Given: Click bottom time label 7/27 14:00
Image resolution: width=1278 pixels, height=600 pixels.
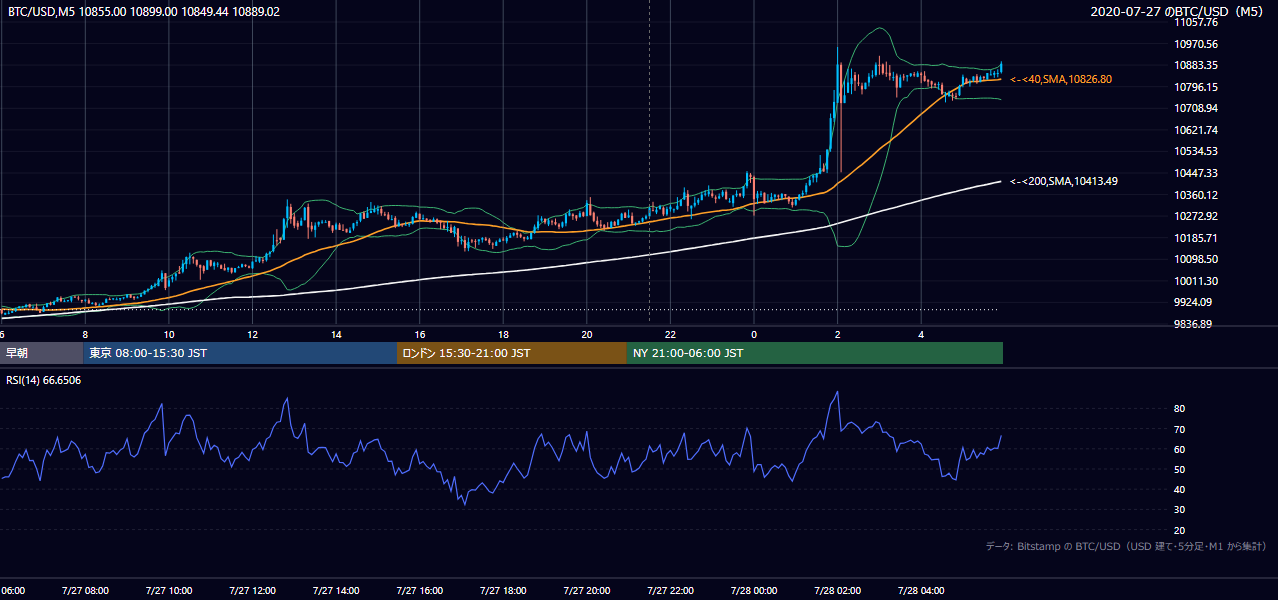Looking at the screenshot, I should [336, 591].
